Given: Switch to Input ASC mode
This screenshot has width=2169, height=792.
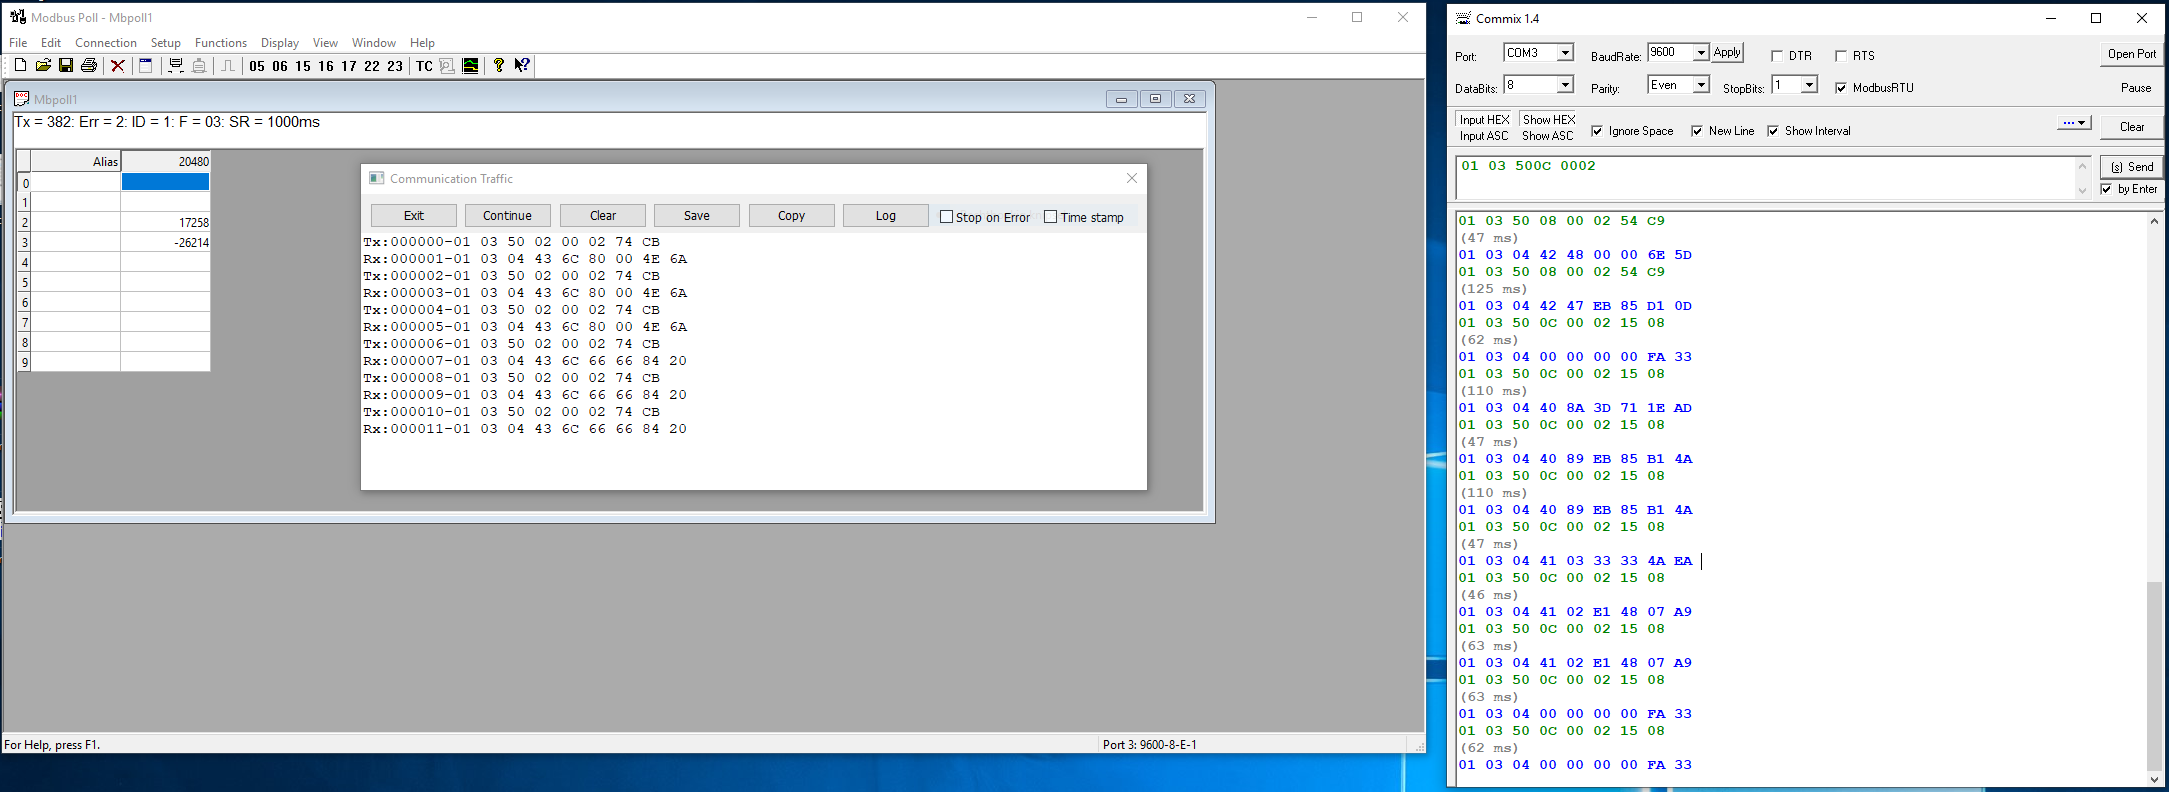Looking at the screenshot, I should coord(1484,136).
